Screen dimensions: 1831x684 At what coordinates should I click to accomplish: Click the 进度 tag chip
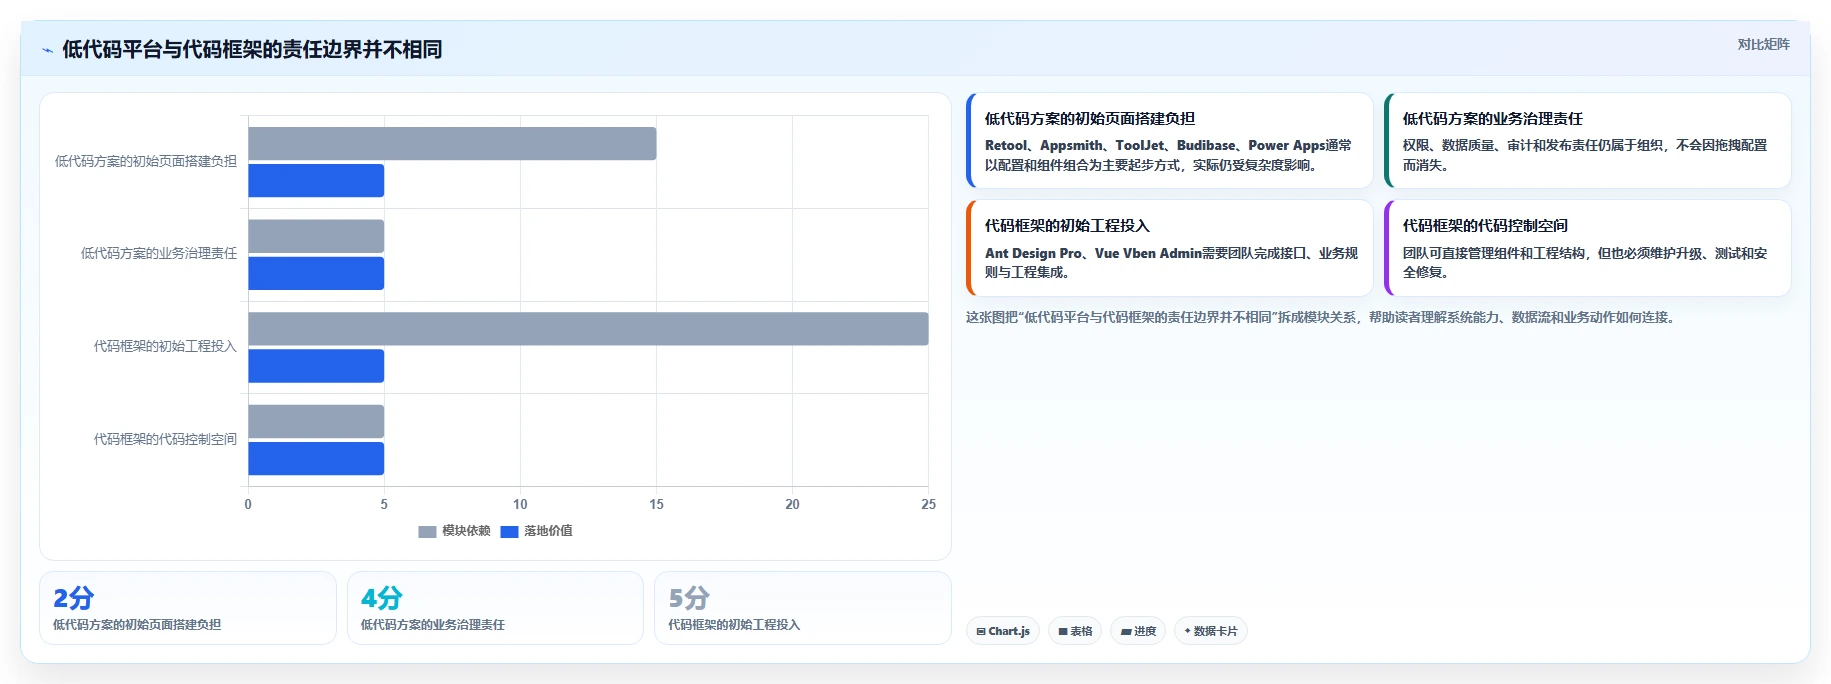click(1138, 631)
